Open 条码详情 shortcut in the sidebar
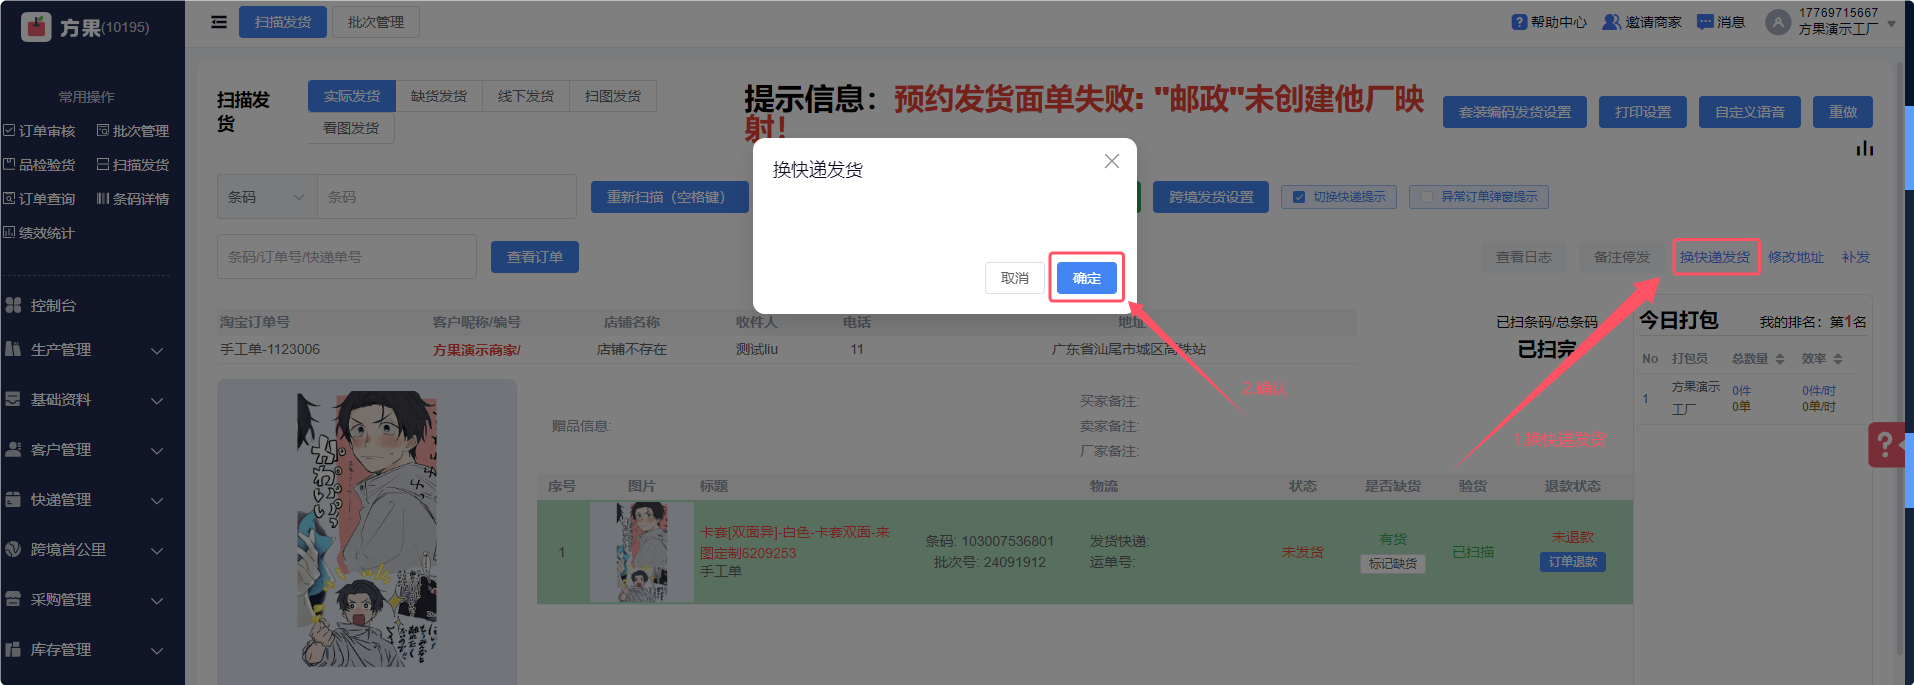 (132, 199)
